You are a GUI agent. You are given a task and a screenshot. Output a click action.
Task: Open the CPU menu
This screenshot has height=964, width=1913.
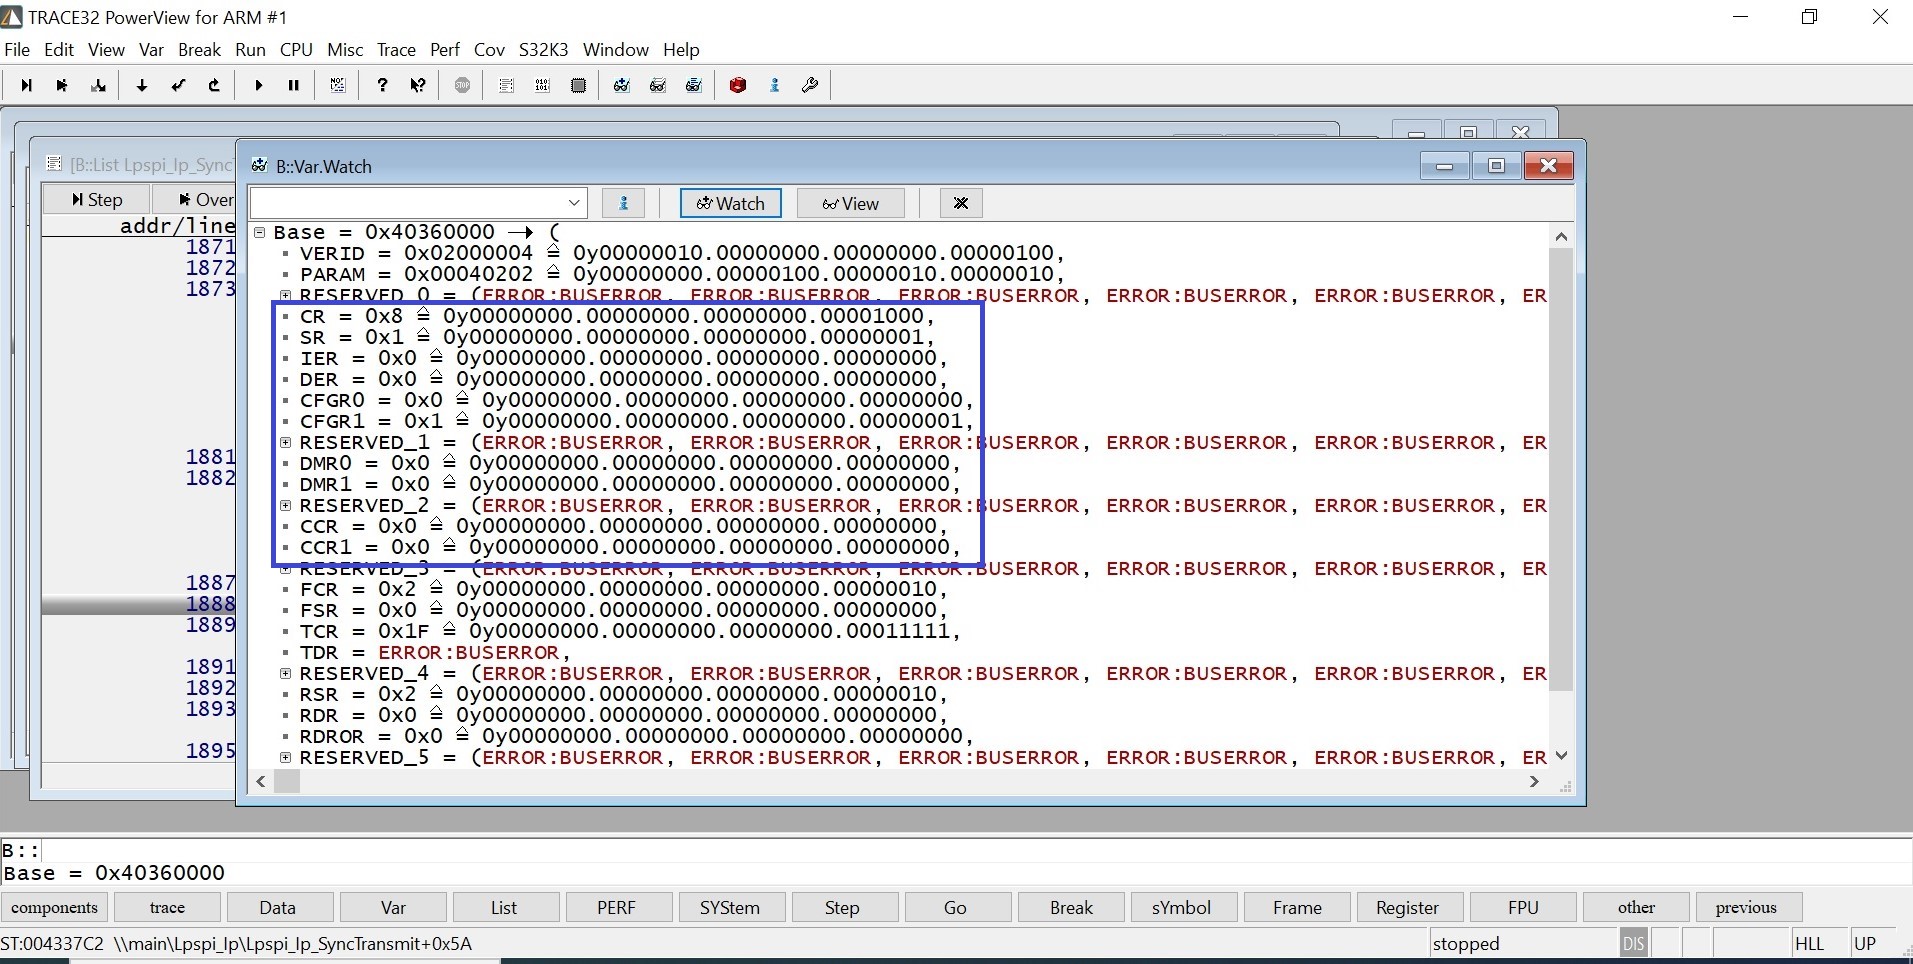point(296,50)
